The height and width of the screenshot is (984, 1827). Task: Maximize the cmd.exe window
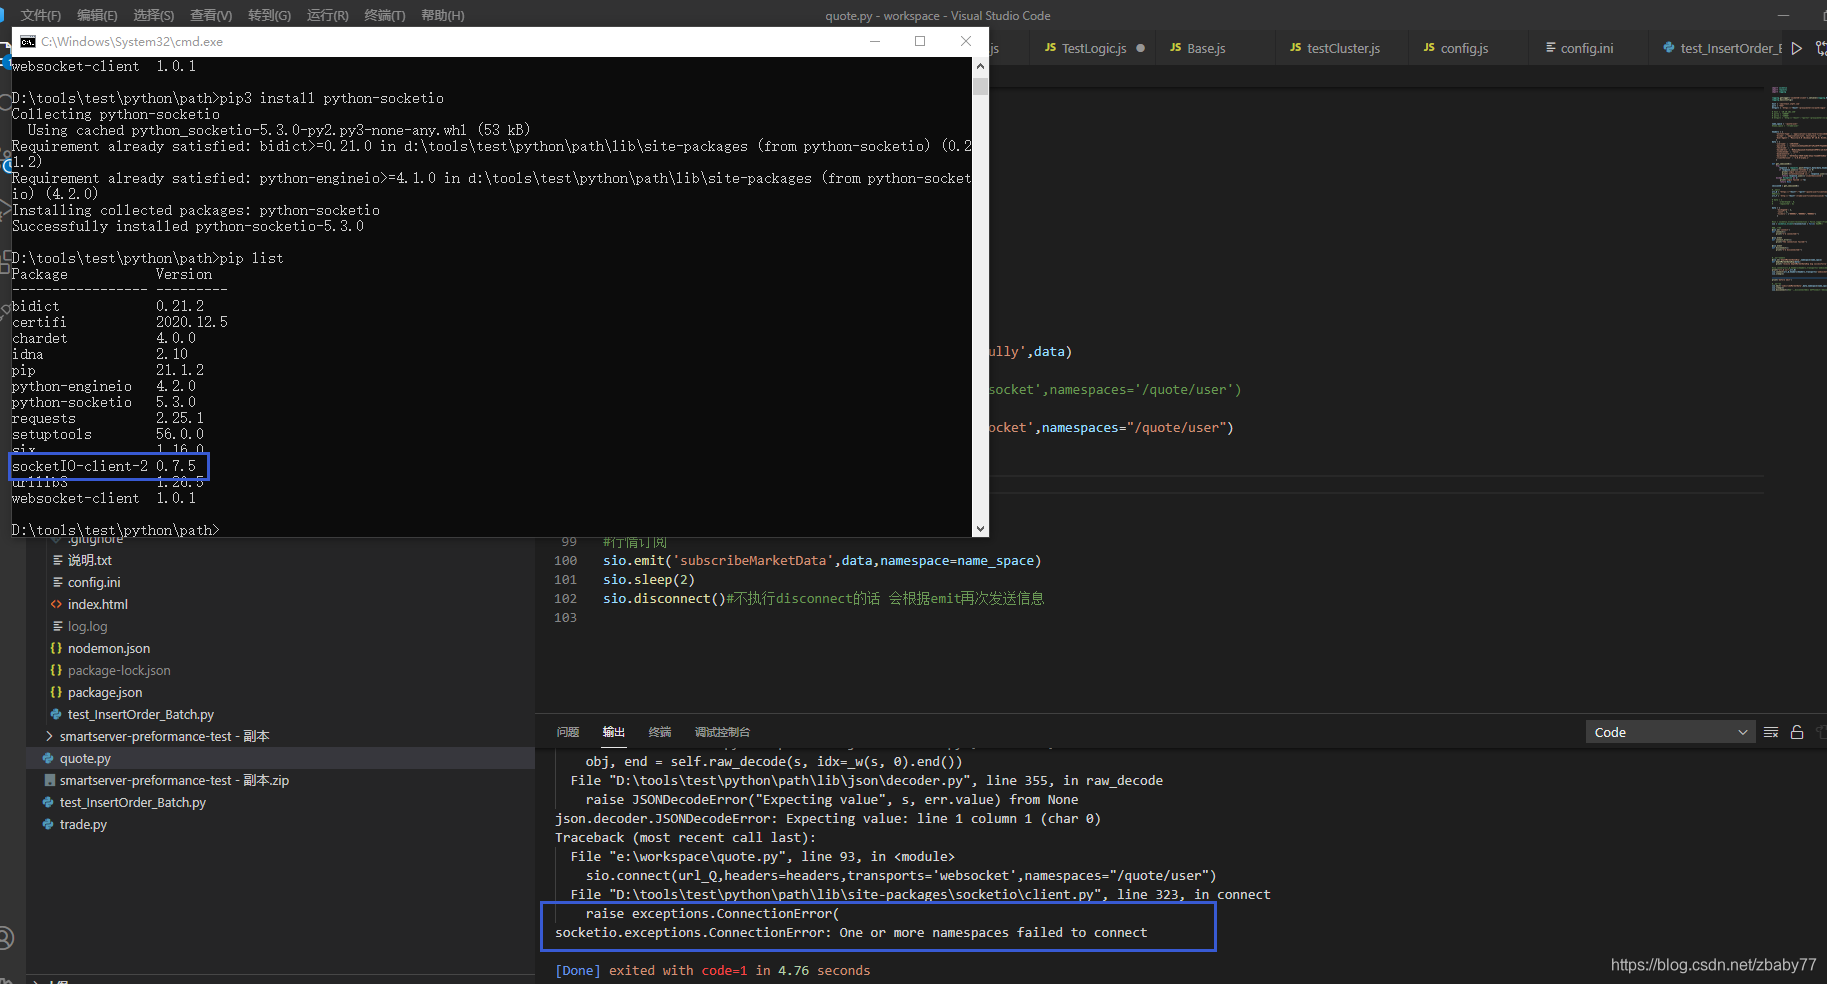coord(920,41)
